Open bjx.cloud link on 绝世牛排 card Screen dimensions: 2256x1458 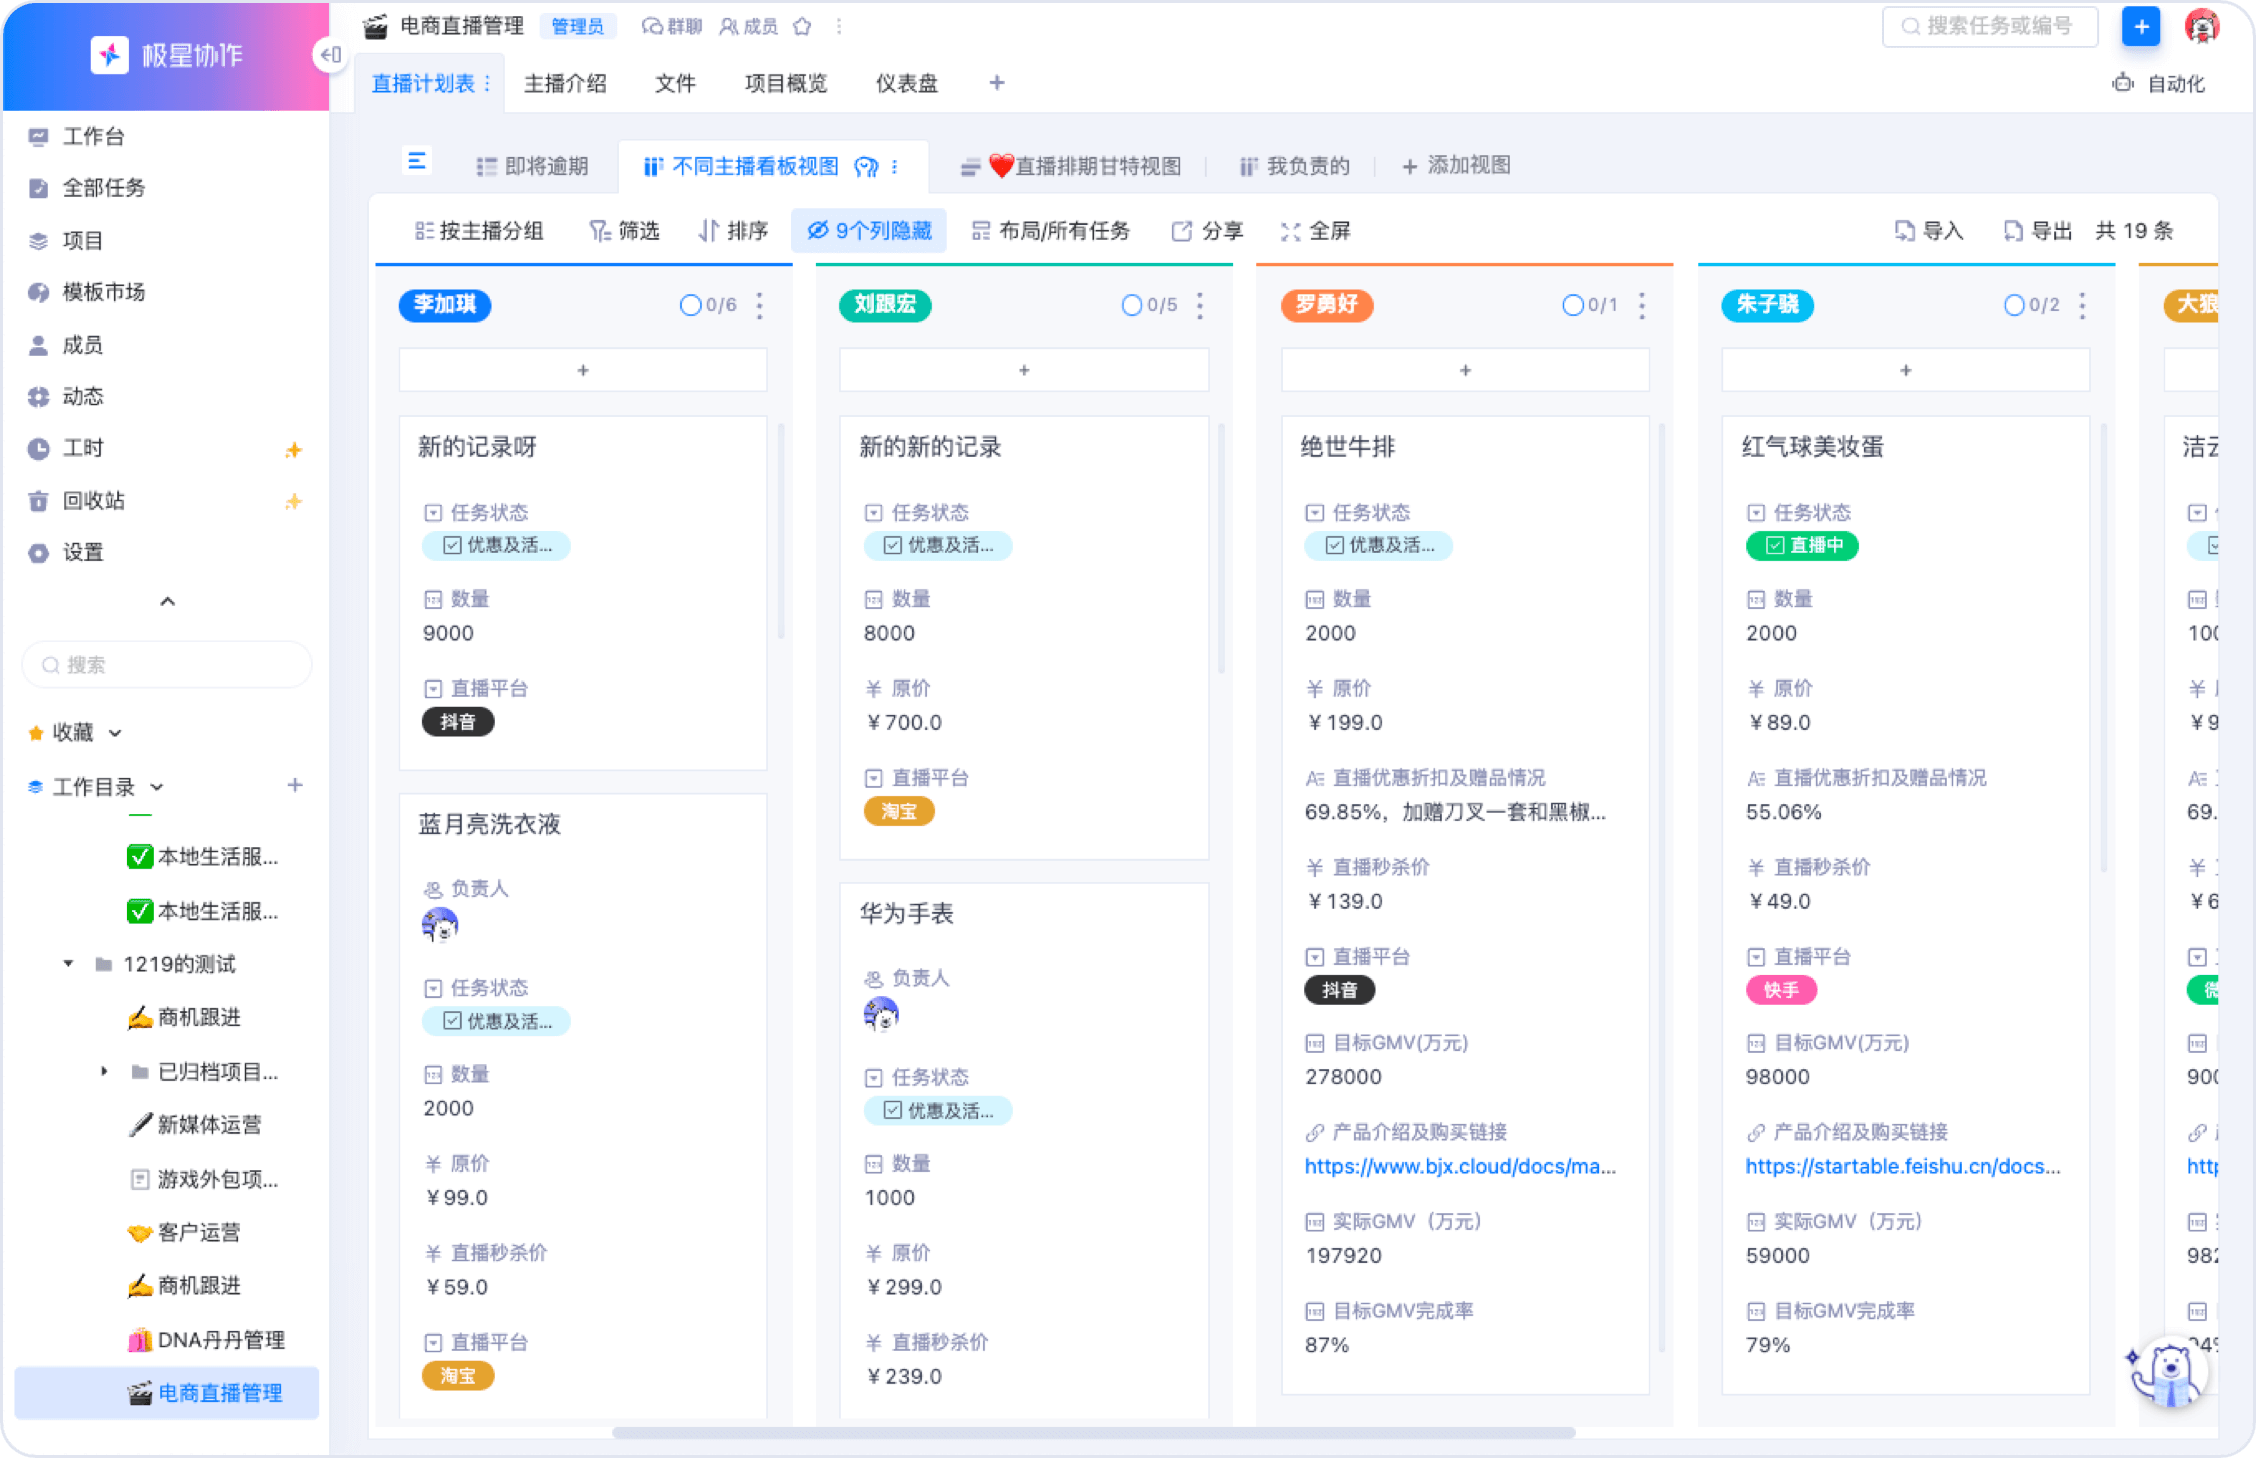[x=1460, y=1167]
